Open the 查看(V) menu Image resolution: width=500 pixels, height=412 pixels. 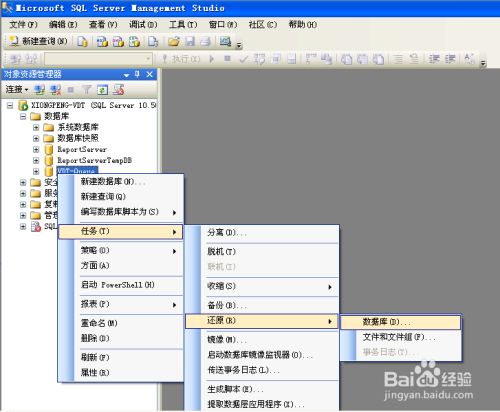103,24
